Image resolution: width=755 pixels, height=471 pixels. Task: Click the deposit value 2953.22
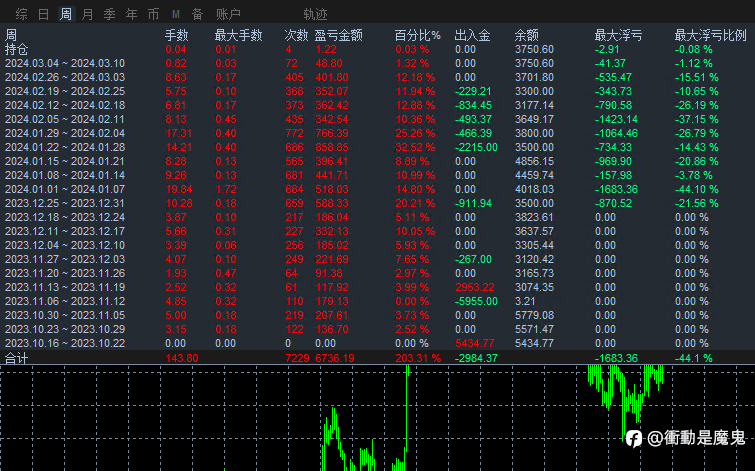click(475, 287)
